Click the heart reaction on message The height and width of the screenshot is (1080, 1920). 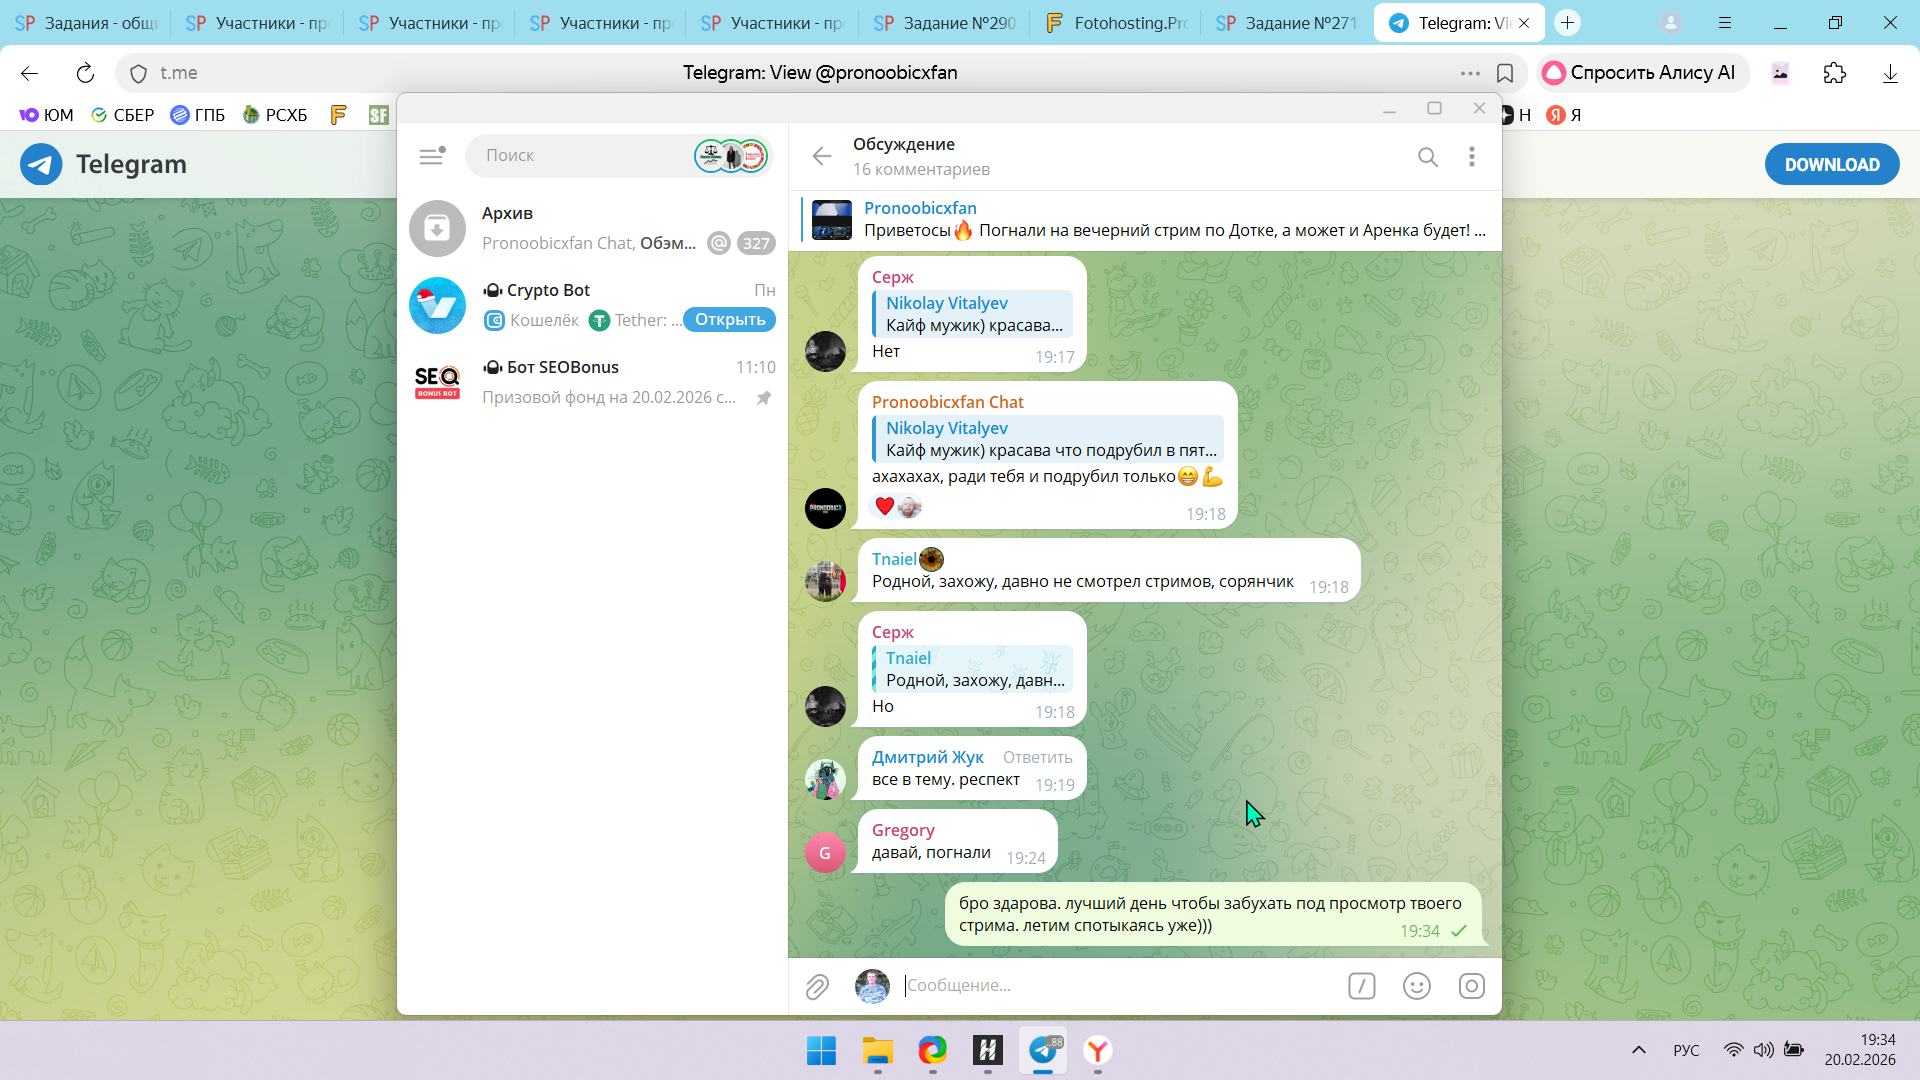point(884,506)
